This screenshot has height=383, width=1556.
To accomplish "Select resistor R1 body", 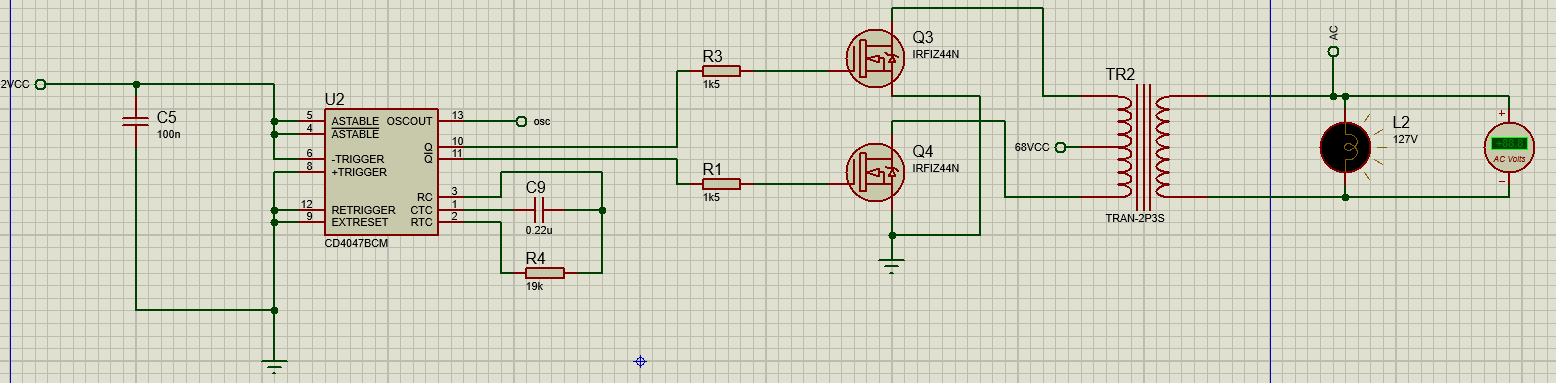I will coord(720,183).
